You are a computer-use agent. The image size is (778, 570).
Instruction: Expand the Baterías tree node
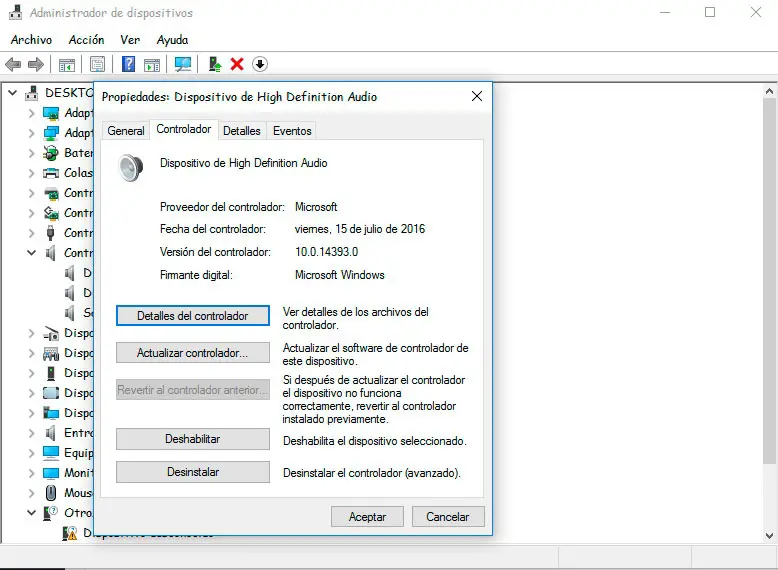click(x=31, y=153)
